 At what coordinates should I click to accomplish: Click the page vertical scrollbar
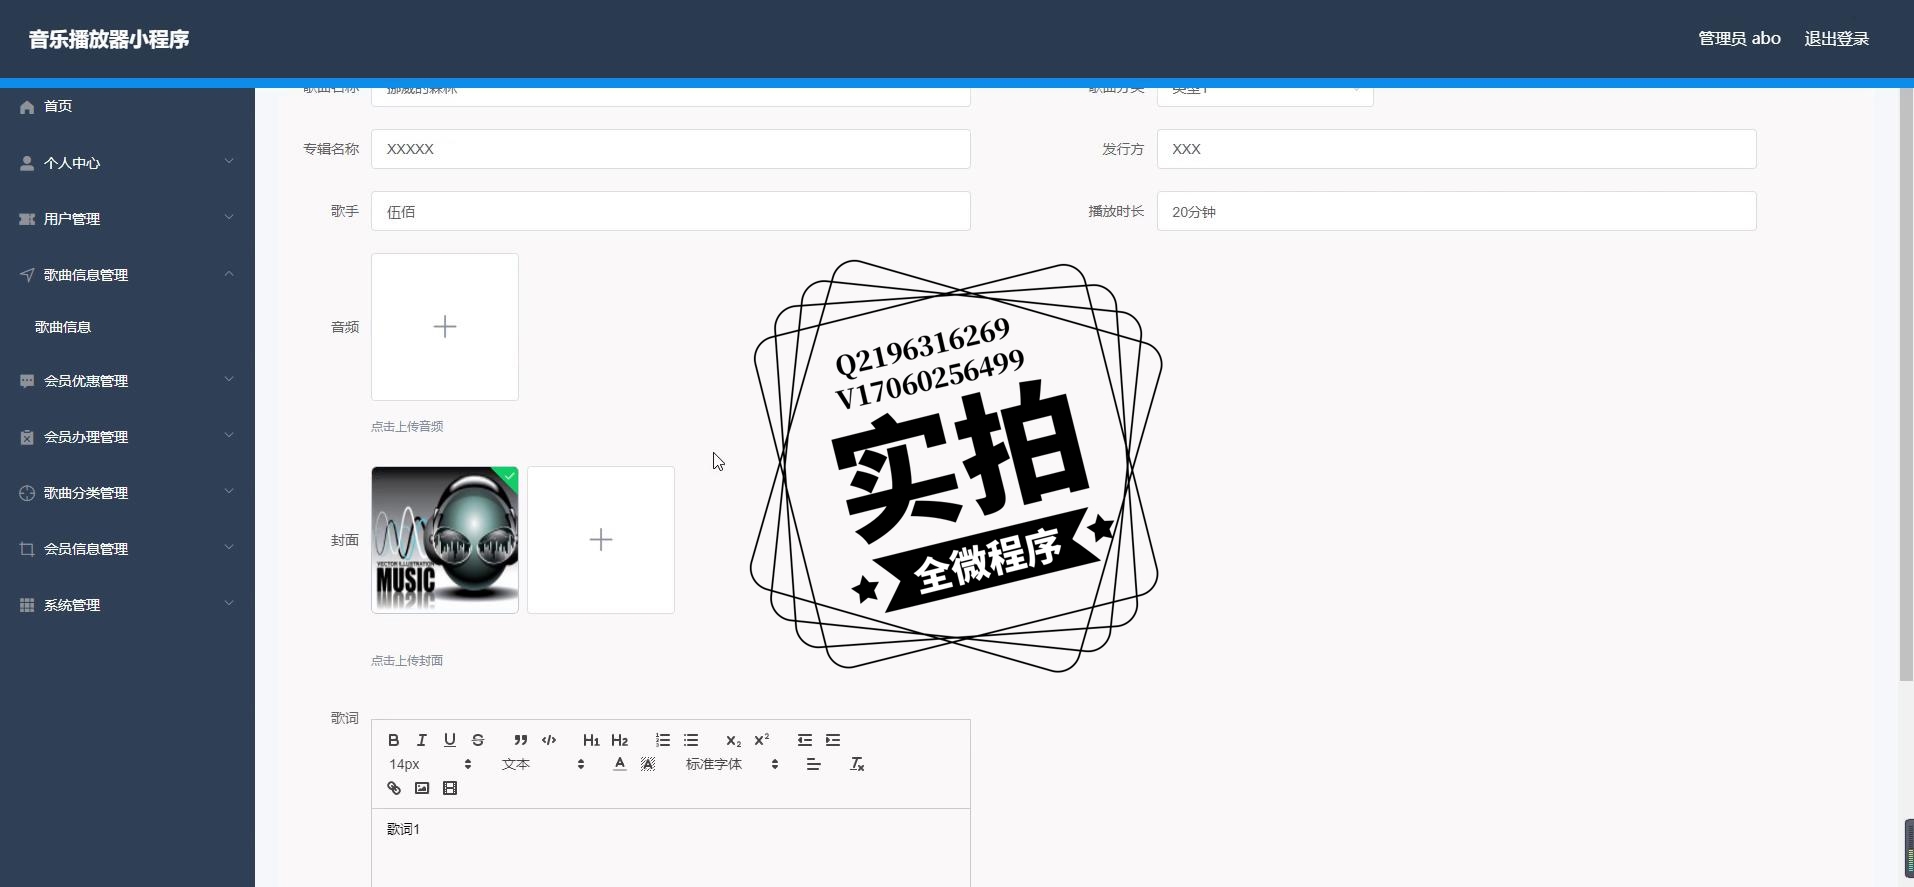1906,385
